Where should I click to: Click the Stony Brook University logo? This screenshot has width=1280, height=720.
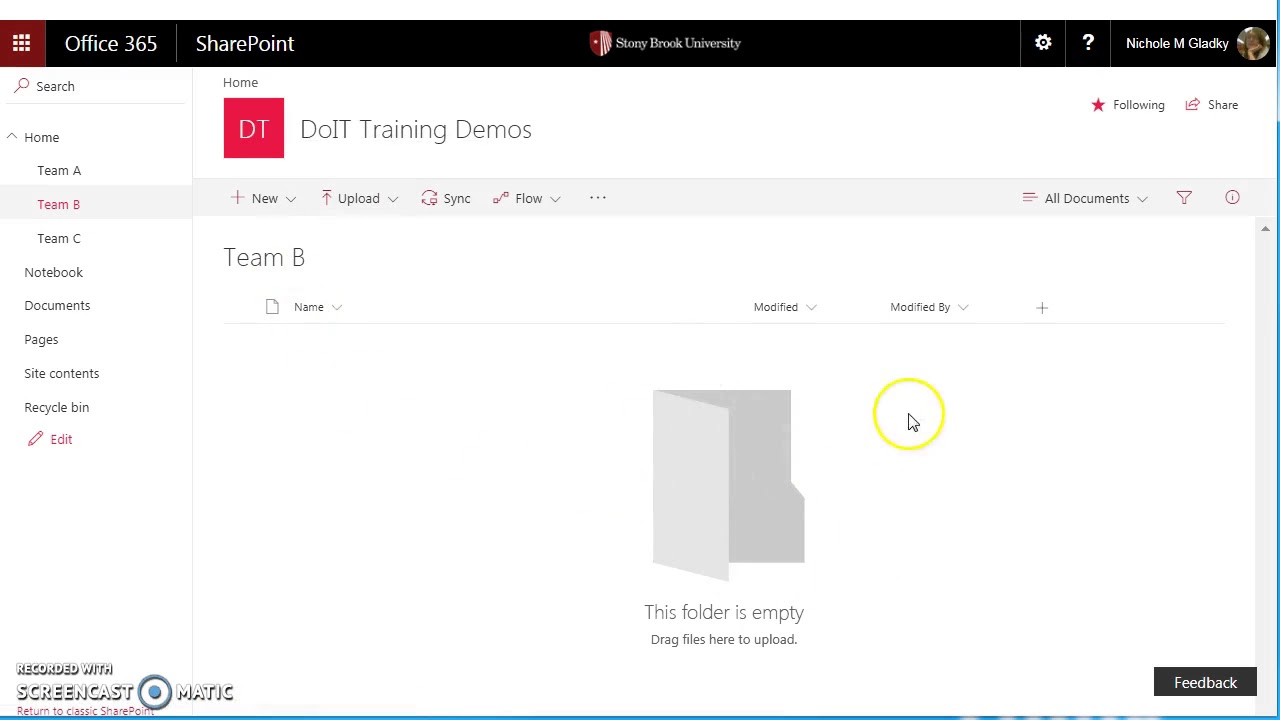(x=665, y=43)
